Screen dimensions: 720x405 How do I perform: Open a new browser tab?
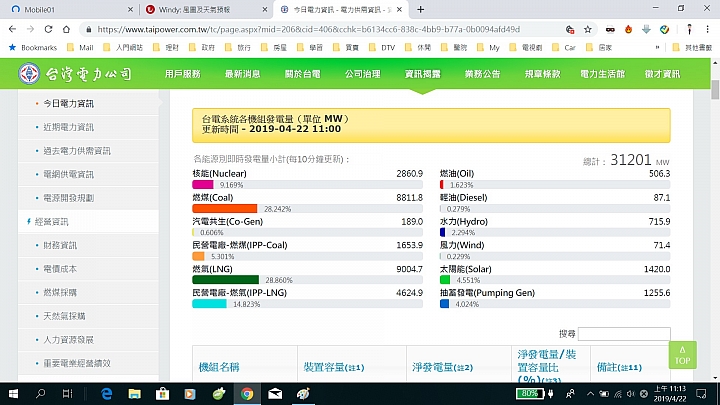pos(421,9)
